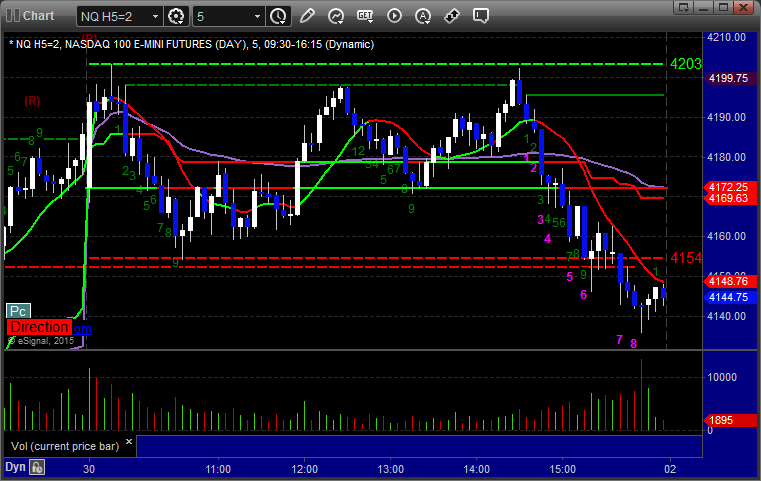Select the Vol (current price bar) tab
Viewport: 761px width, 481px height.
coord(65,446)
